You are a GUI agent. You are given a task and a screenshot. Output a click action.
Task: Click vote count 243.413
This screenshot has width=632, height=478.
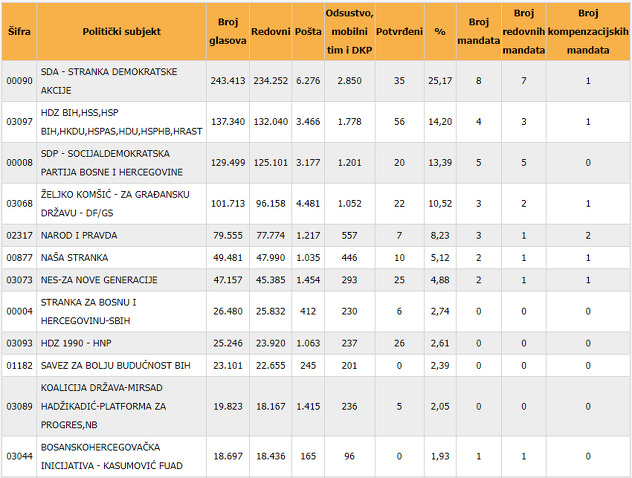tap(228, 81)
